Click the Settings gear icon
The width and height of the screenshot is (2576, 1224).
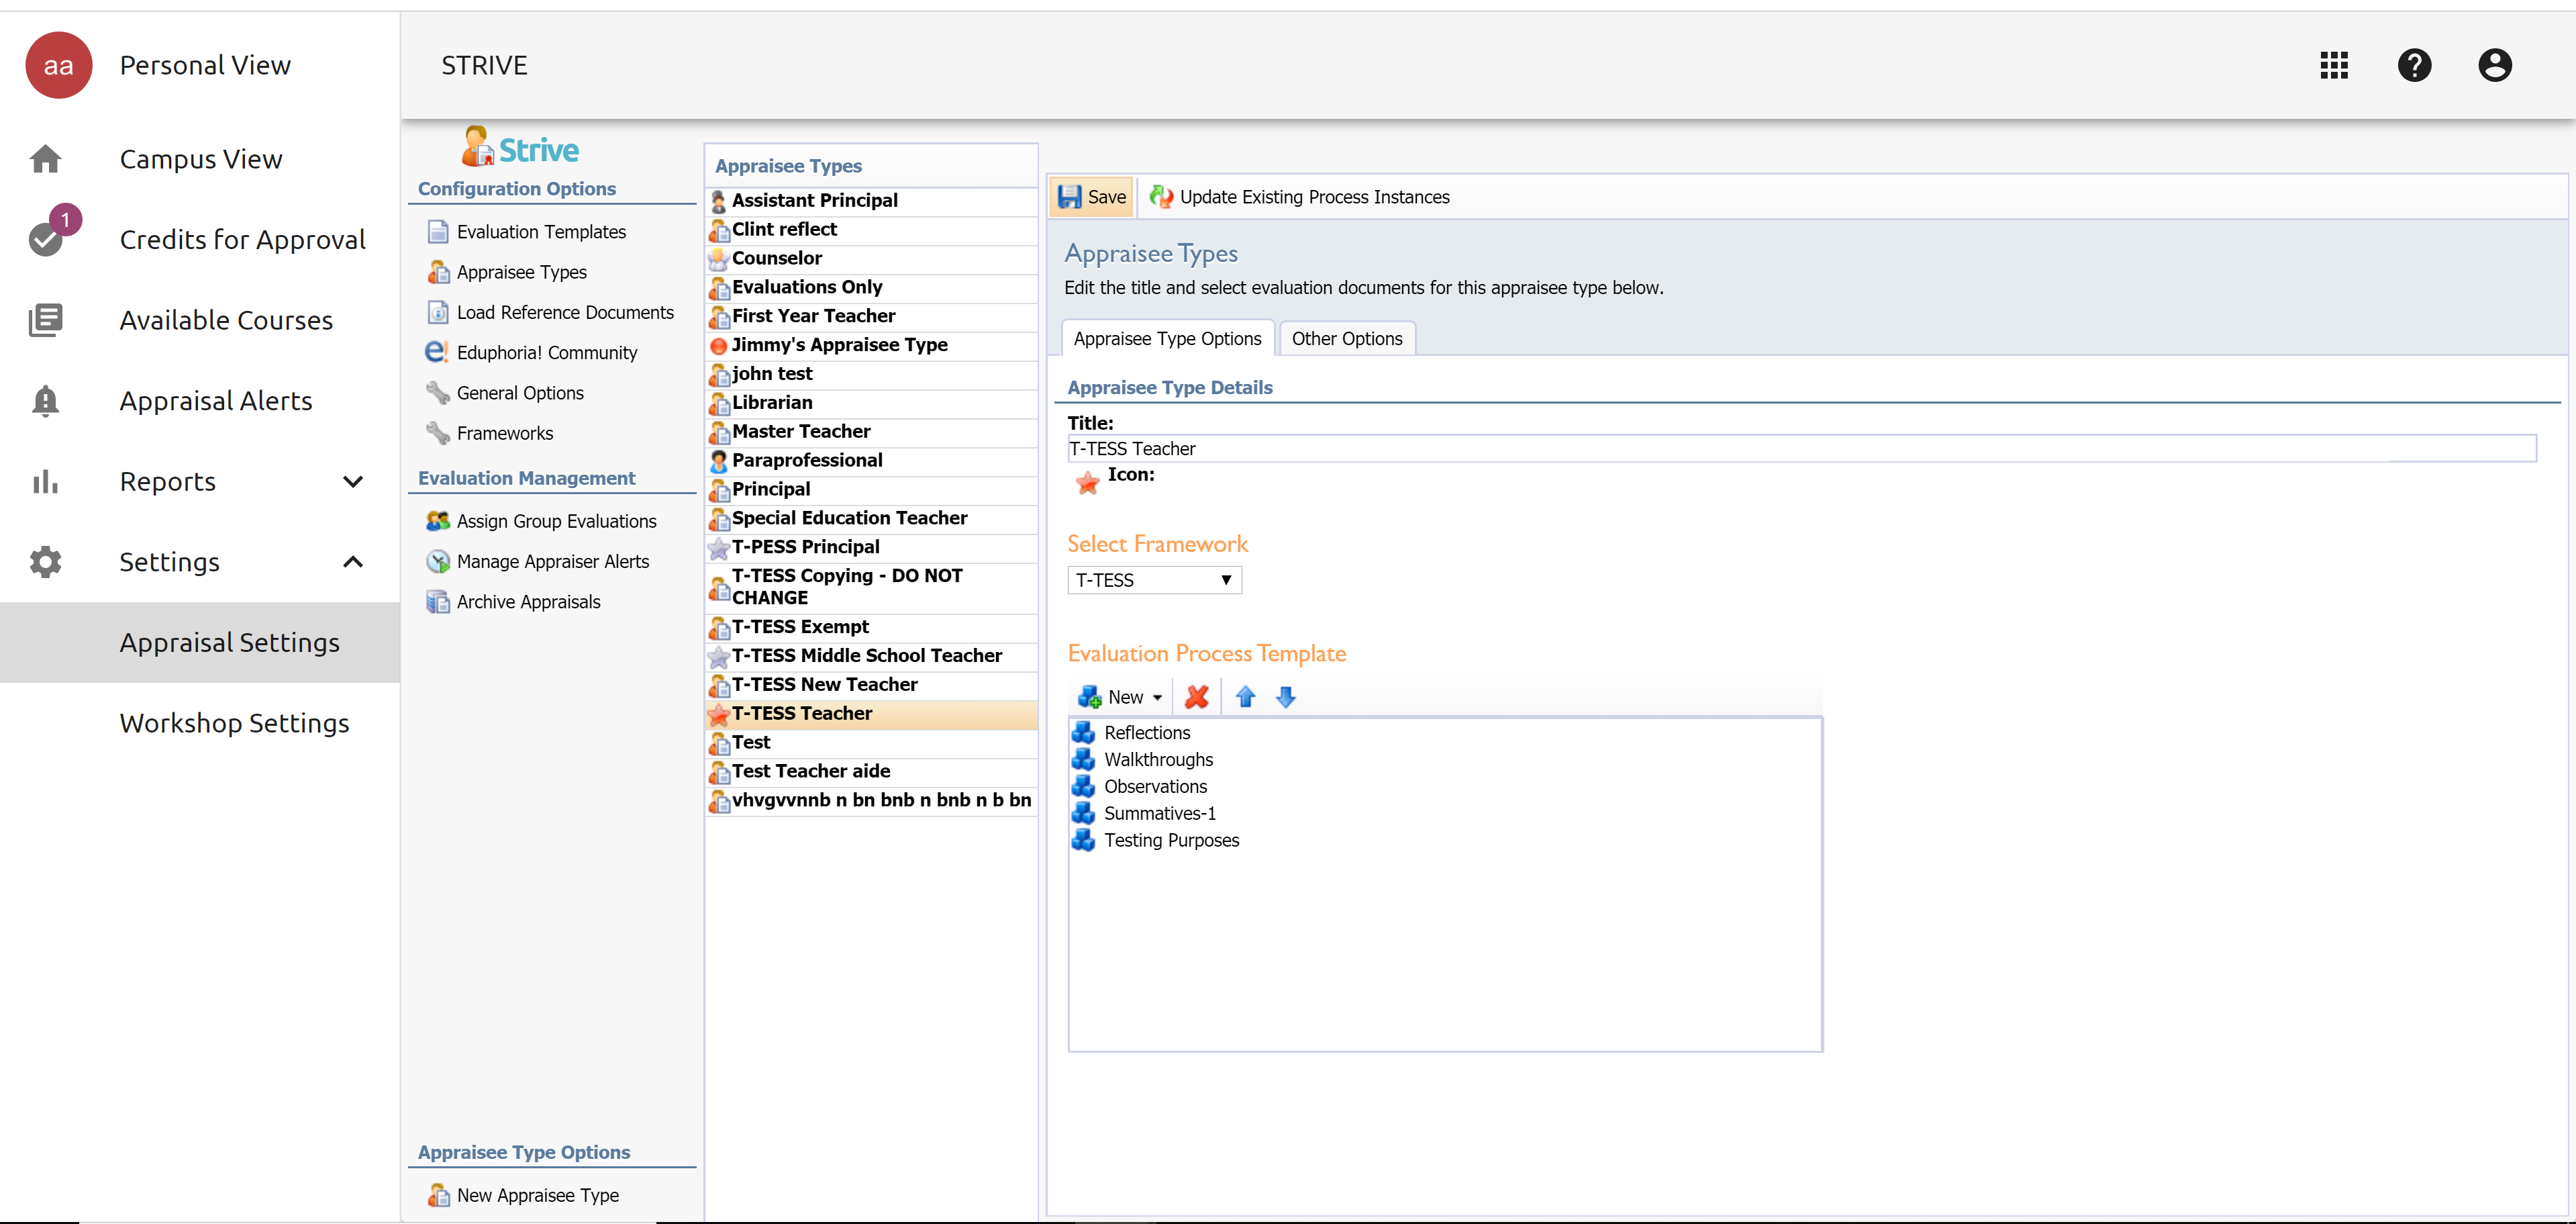[45, 562]
